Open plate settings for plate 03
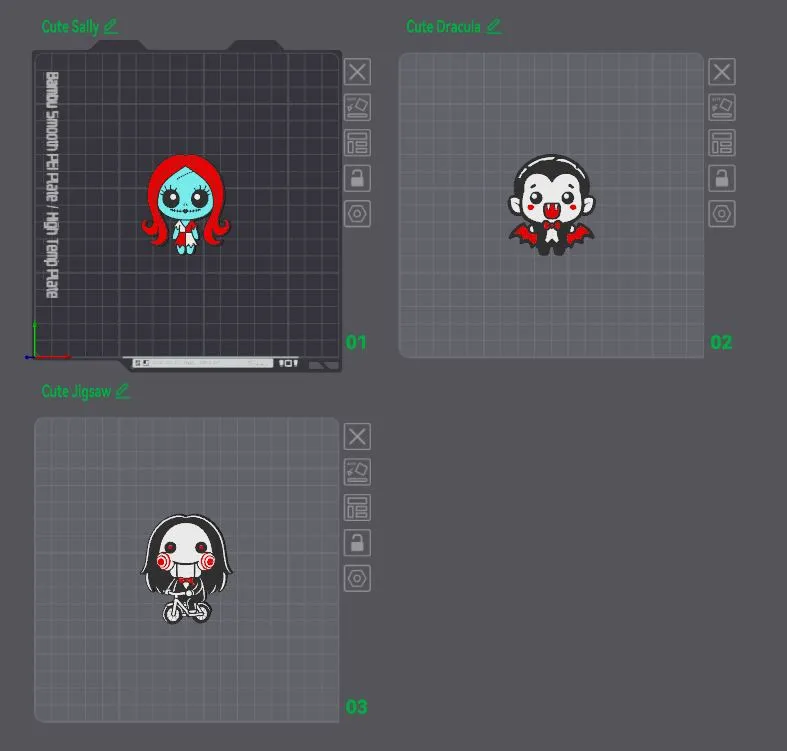 click(x=357, y=578)
